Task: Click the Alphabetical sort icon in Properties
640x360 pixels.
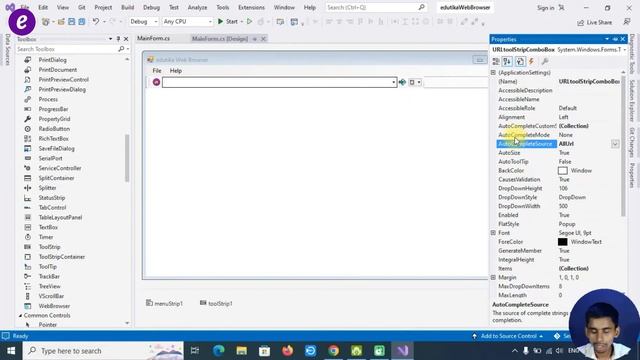Action: pos(507,61)
